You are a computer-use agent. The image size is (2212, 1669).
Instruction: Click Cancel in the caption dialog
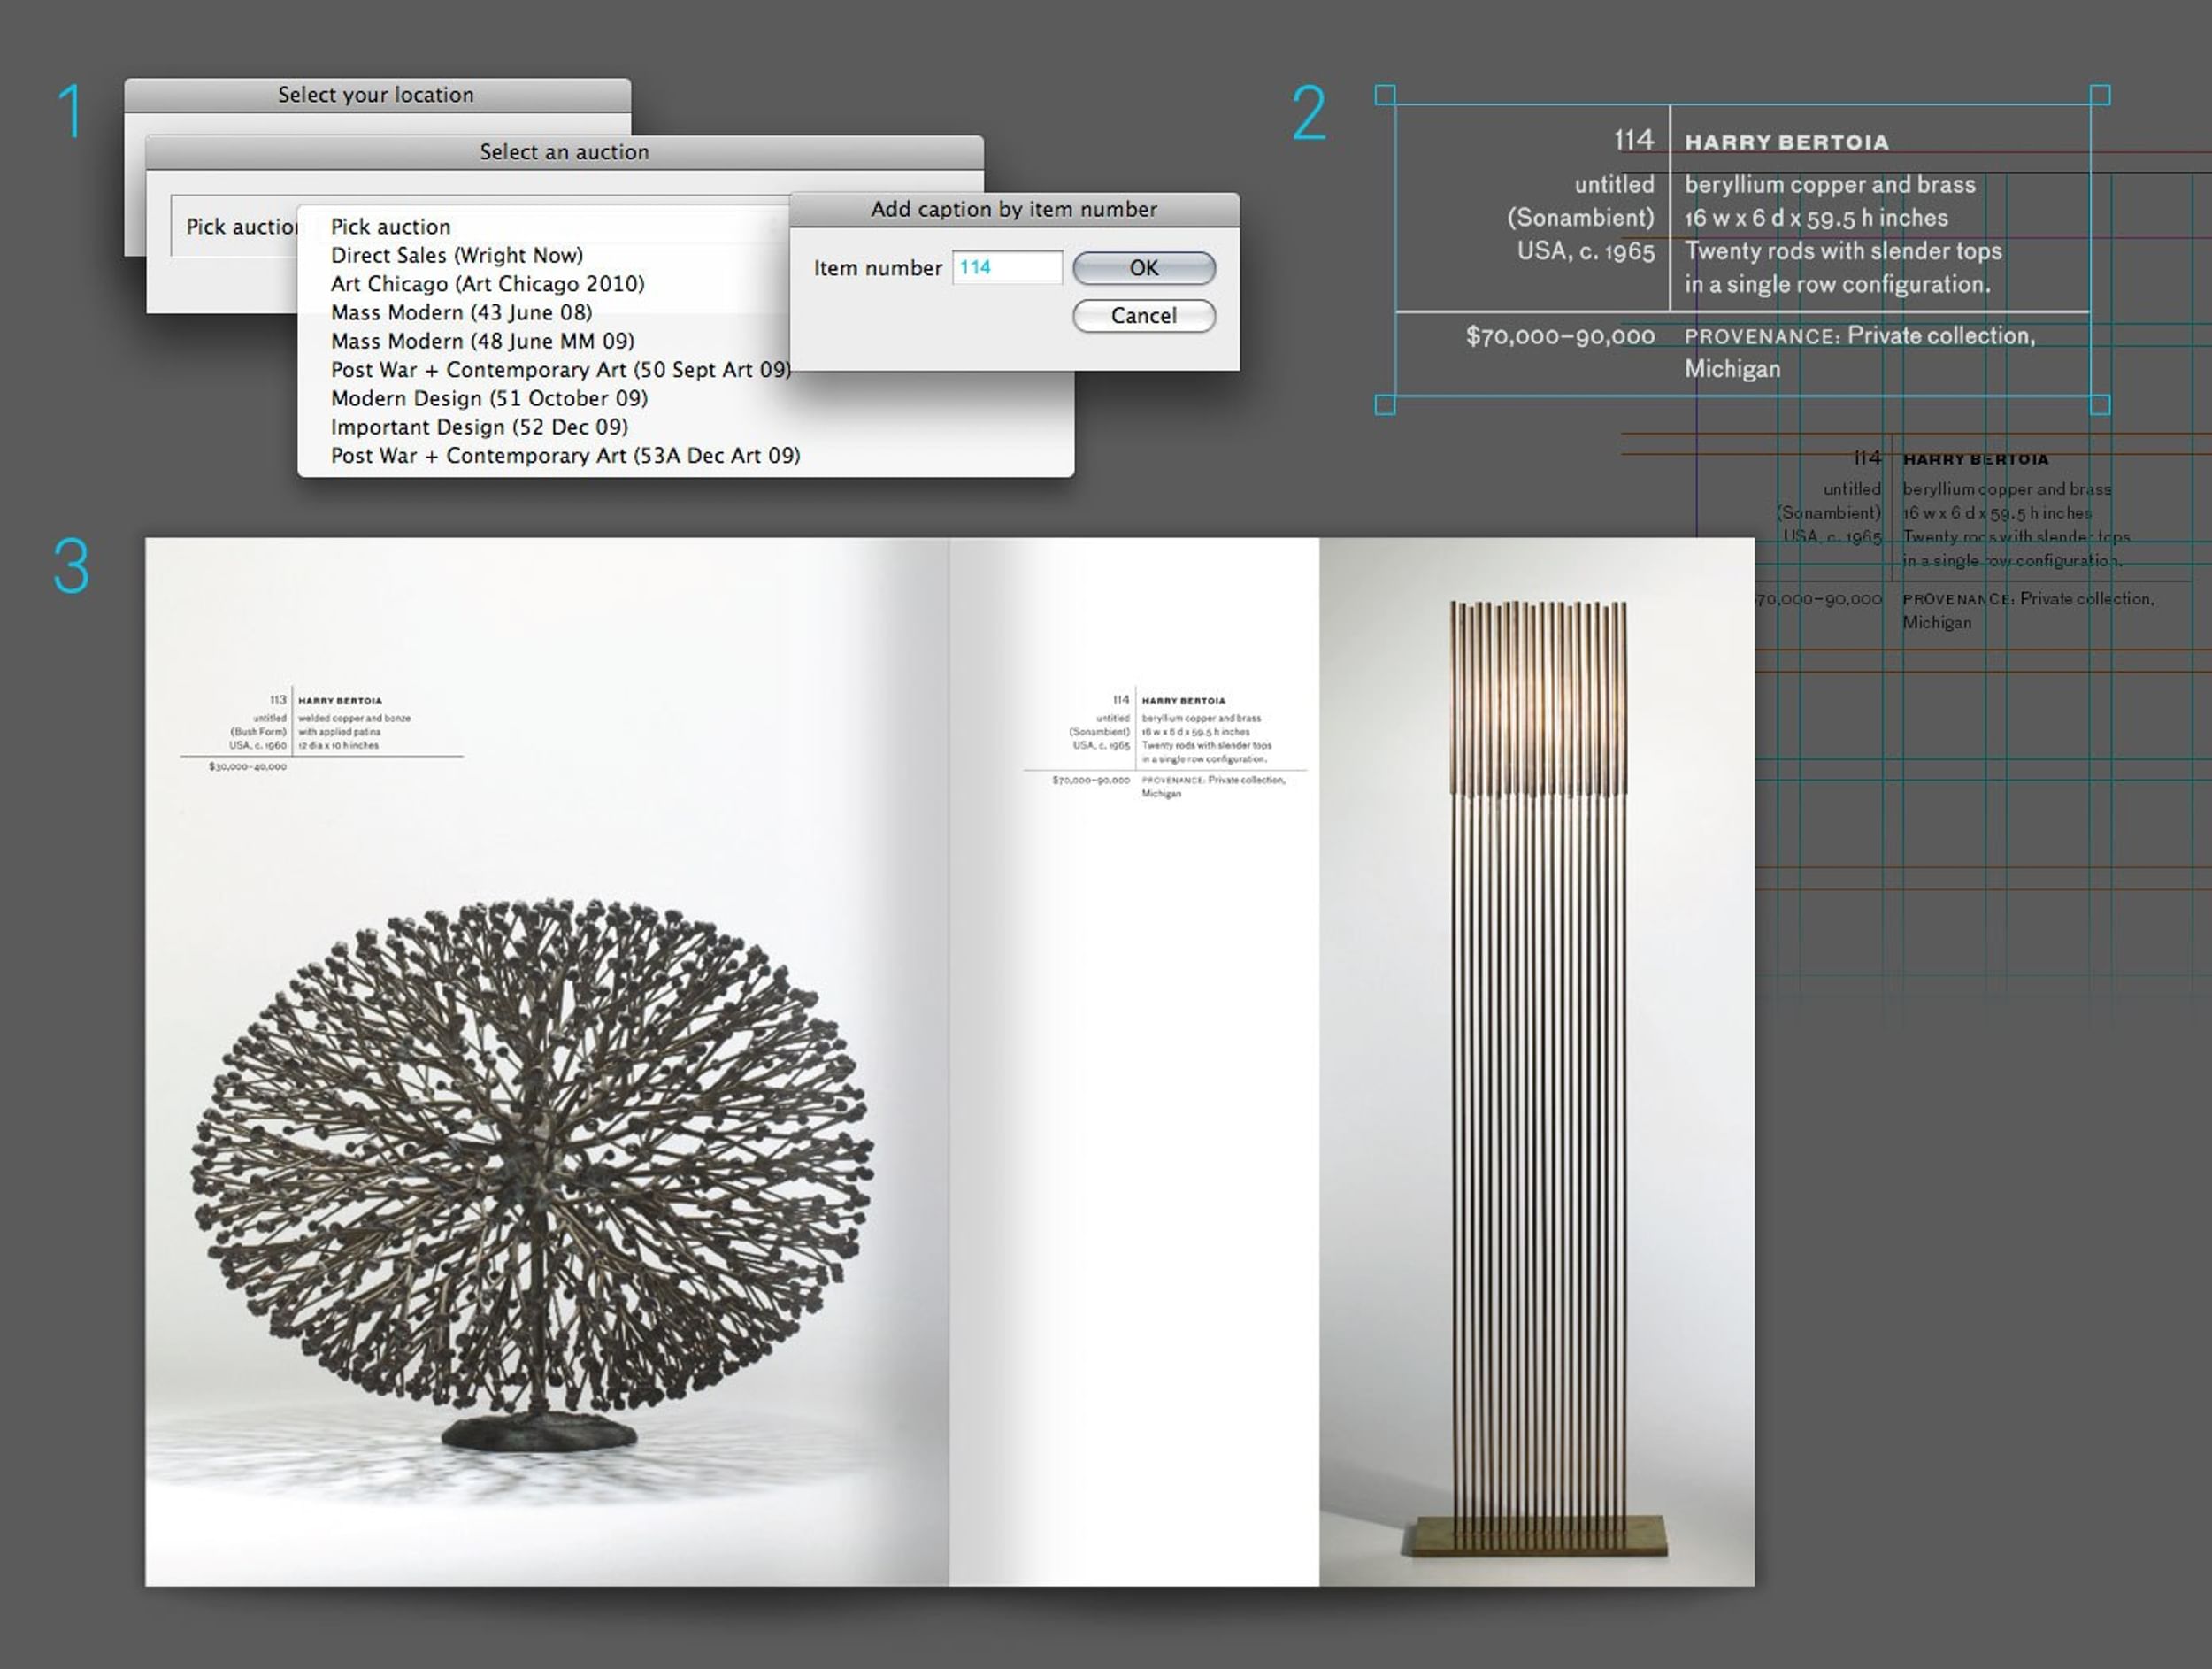point(1143,316)
